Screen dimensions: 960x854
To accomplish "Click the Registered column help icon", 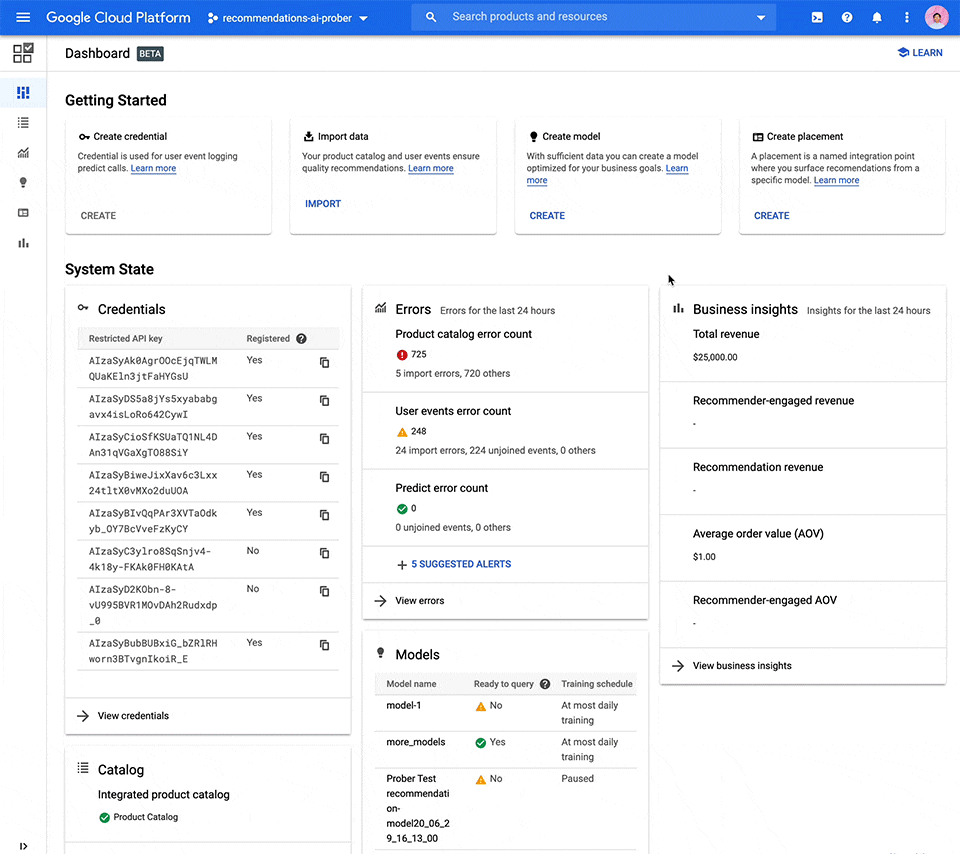I will [301, 339].
